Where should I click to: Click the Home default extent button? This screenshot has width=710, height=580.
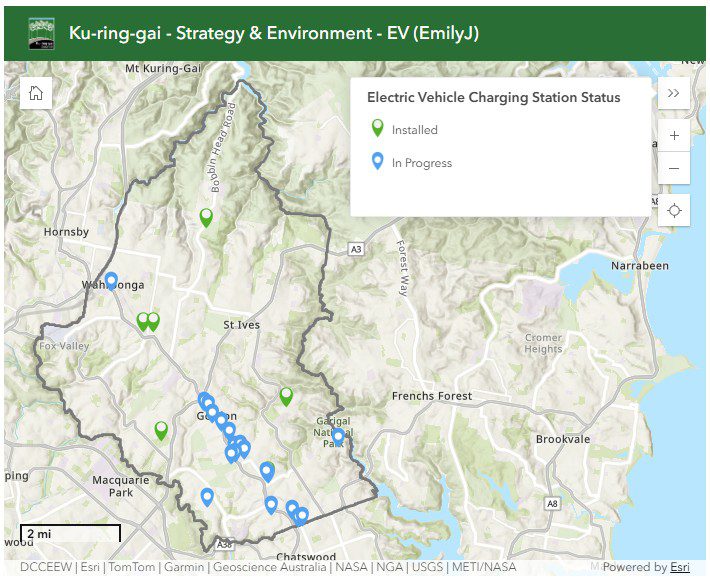tap(36, 93)
